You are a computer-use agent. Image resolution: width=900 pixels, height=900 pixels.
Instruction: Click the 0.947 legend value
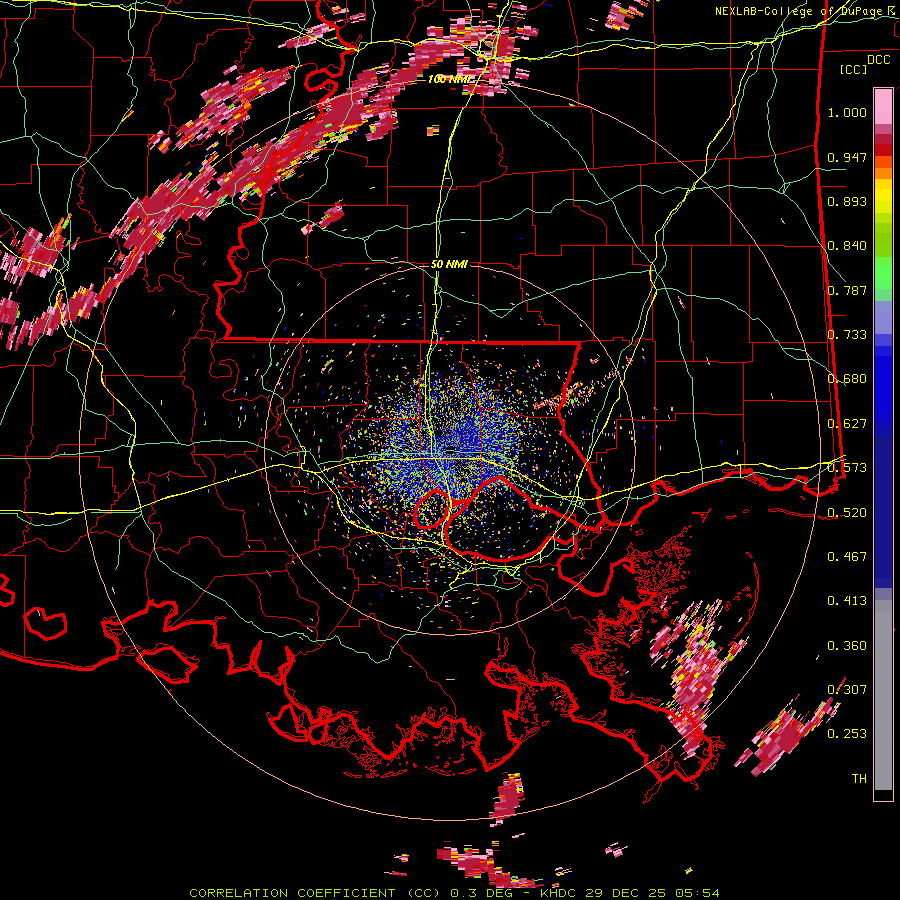tap(847, 157)
